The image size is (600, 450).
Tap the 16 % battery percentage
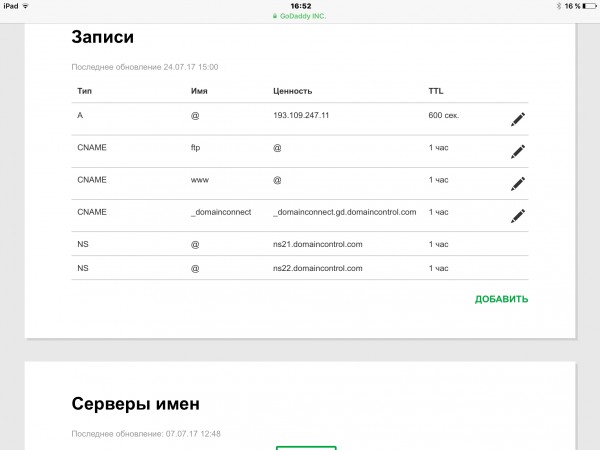pyautogui.click(x=572, y=6)
